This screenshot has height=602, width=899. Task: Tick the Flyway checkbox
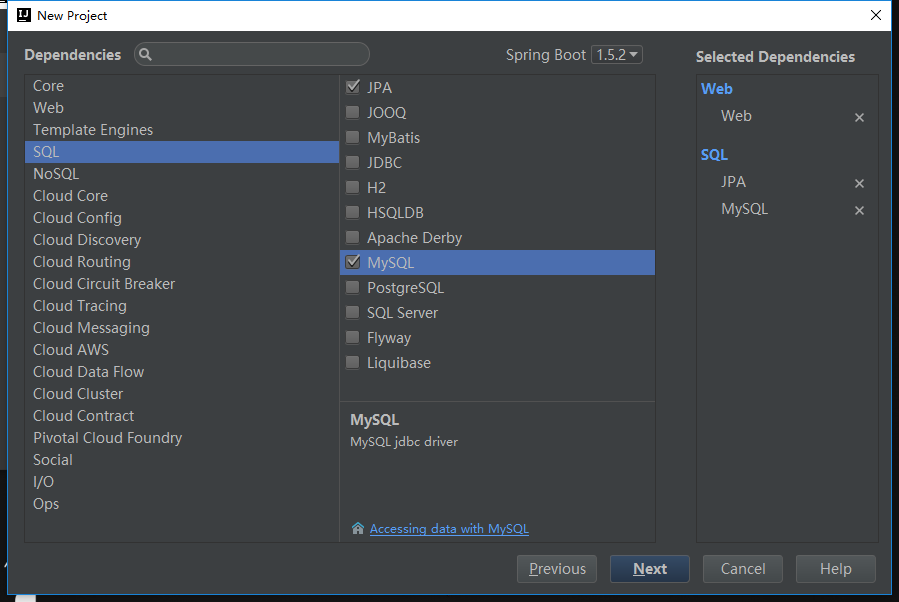click(353, 338)
